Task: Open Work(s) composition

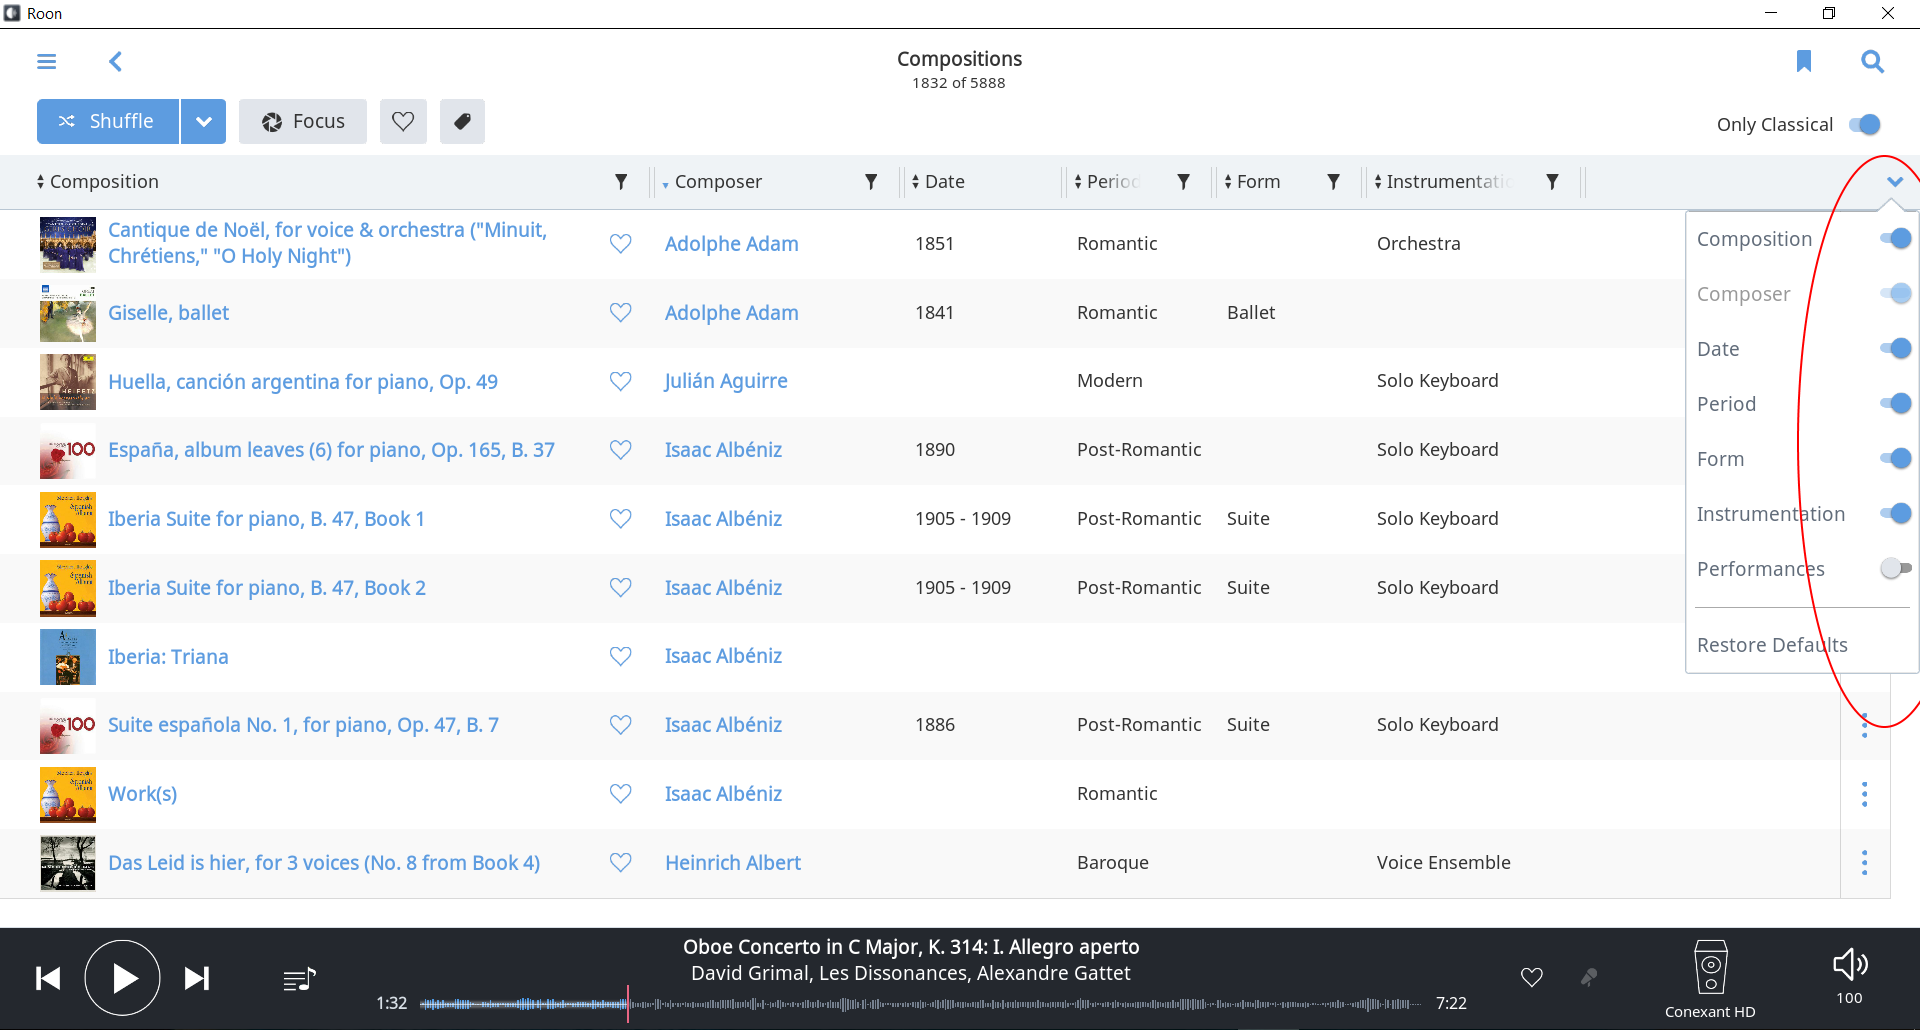Action: 142,794
